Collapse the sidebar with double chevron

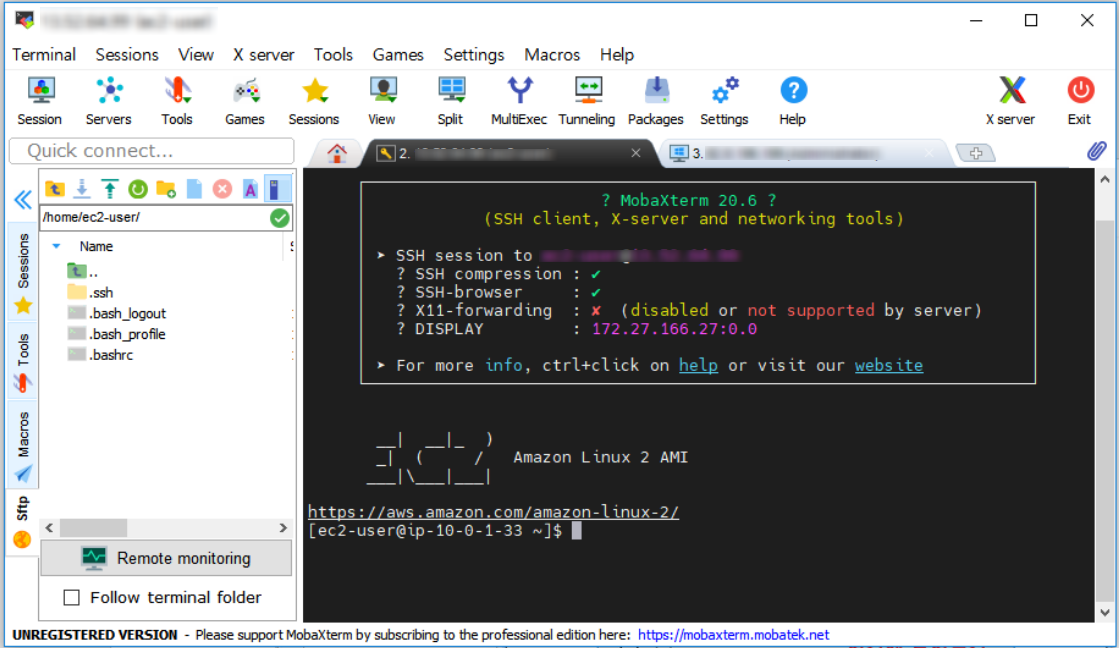point(23,199)
